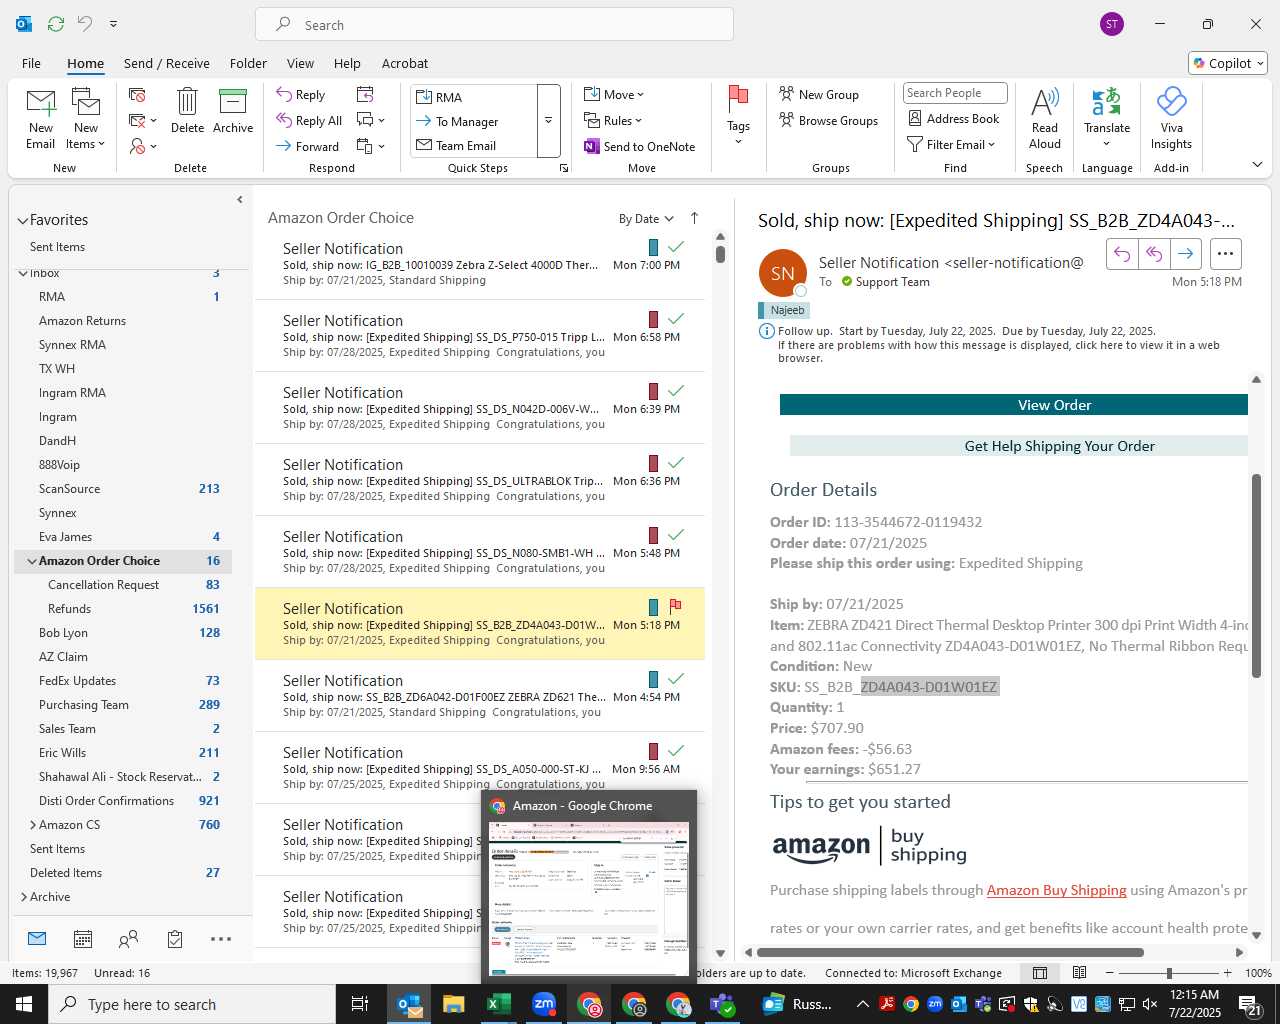
Task: Click the Reply arrow in reading pane
Action: tap(1122, 254)
